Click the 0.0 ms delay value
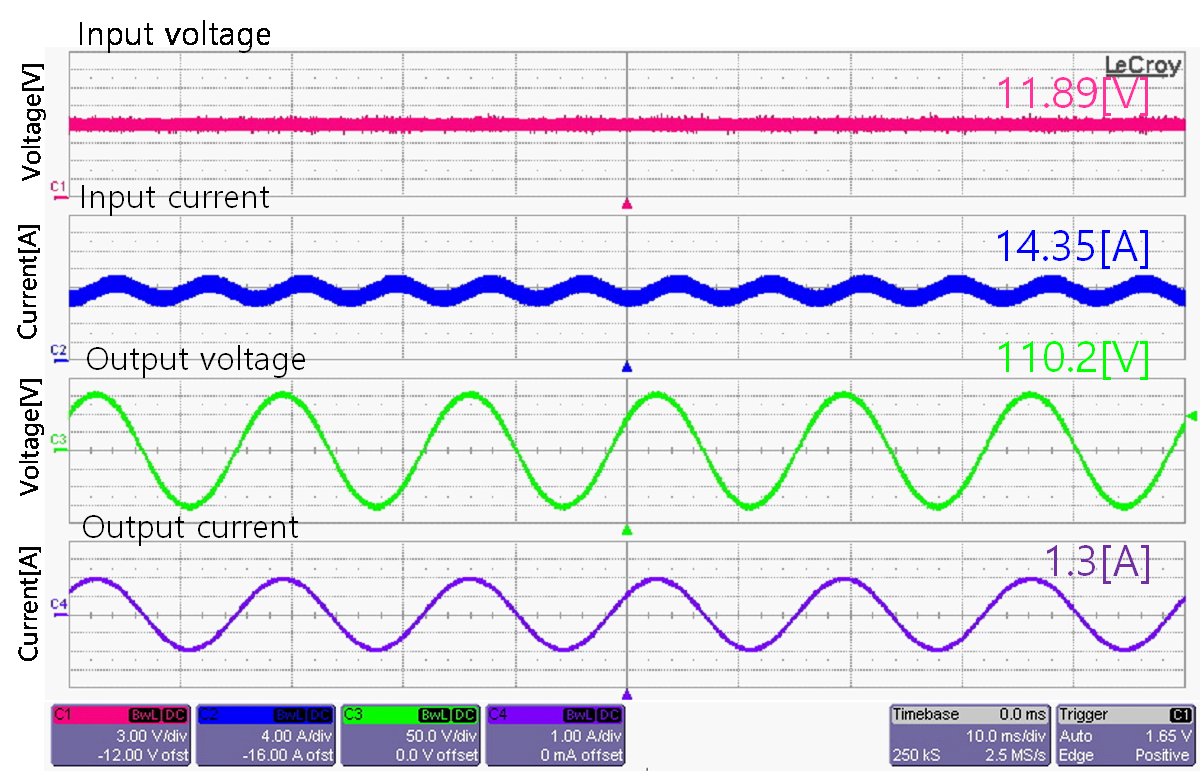 (1024, 715)
